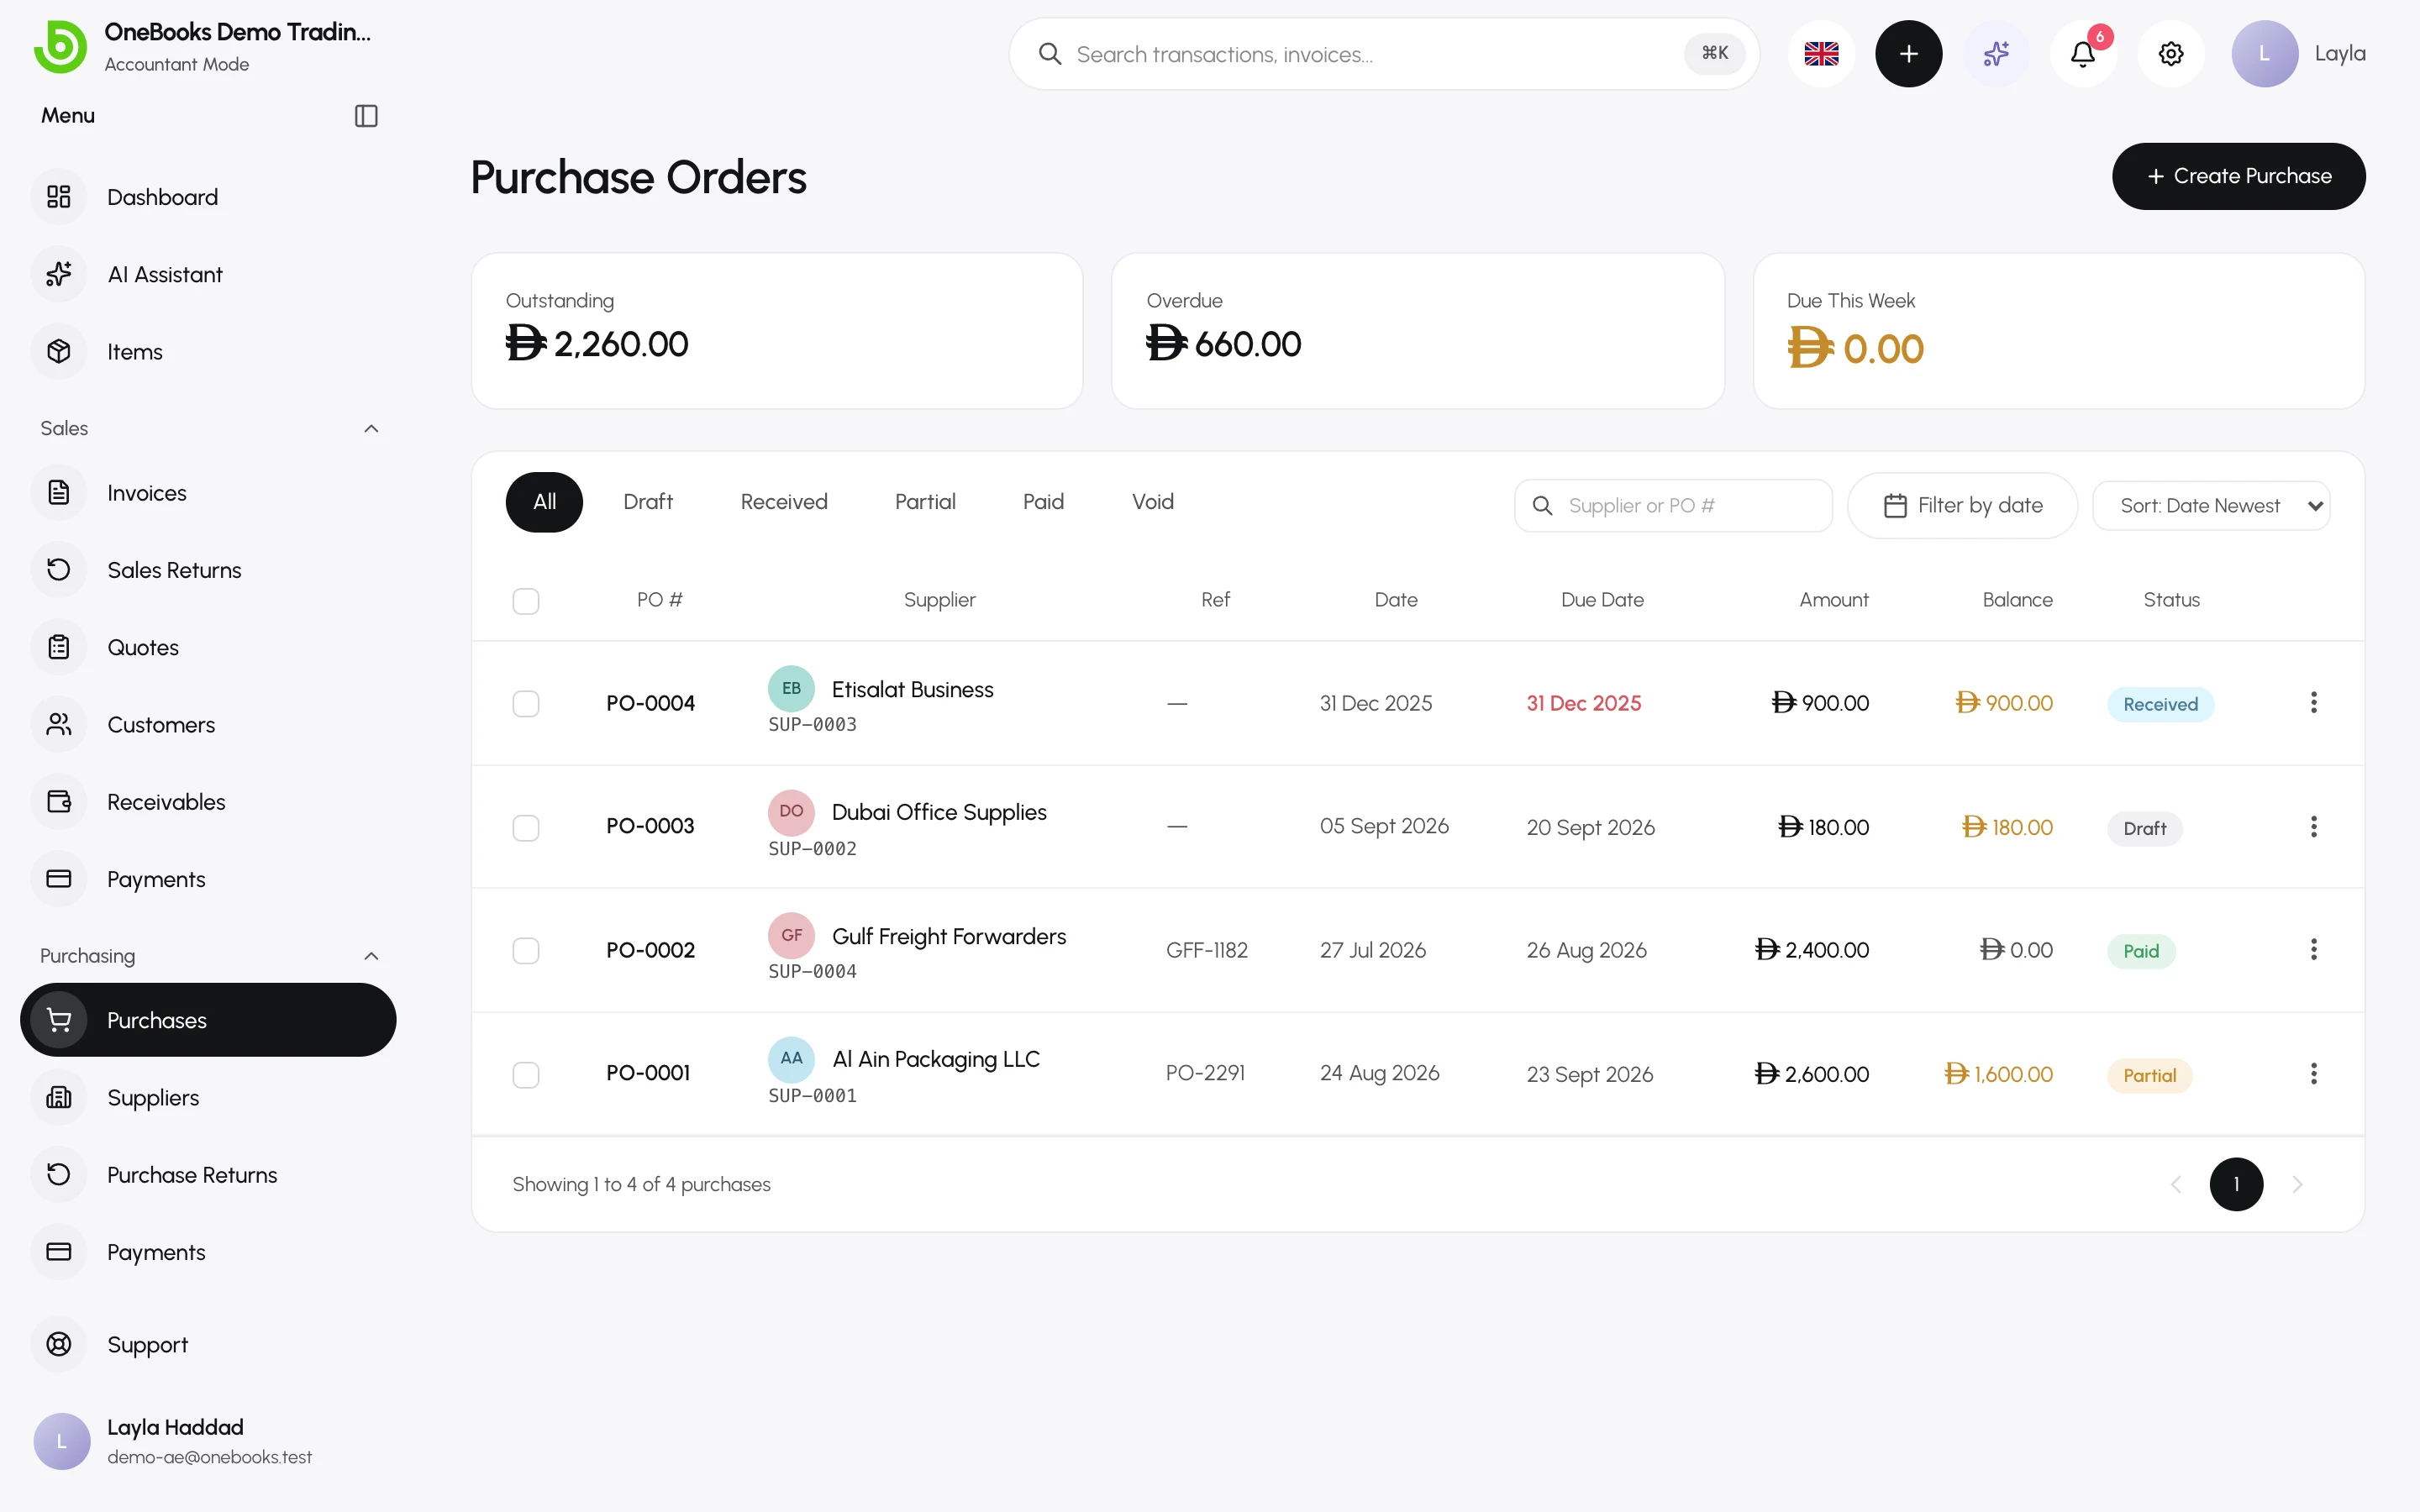
Task: Open Payments under Sales
Action: click(208, 879)
